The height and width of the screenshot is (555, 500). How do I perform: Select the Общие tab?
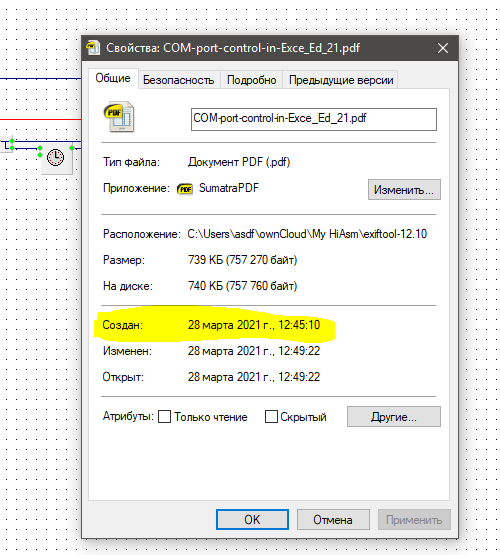[x=113, y=78]
